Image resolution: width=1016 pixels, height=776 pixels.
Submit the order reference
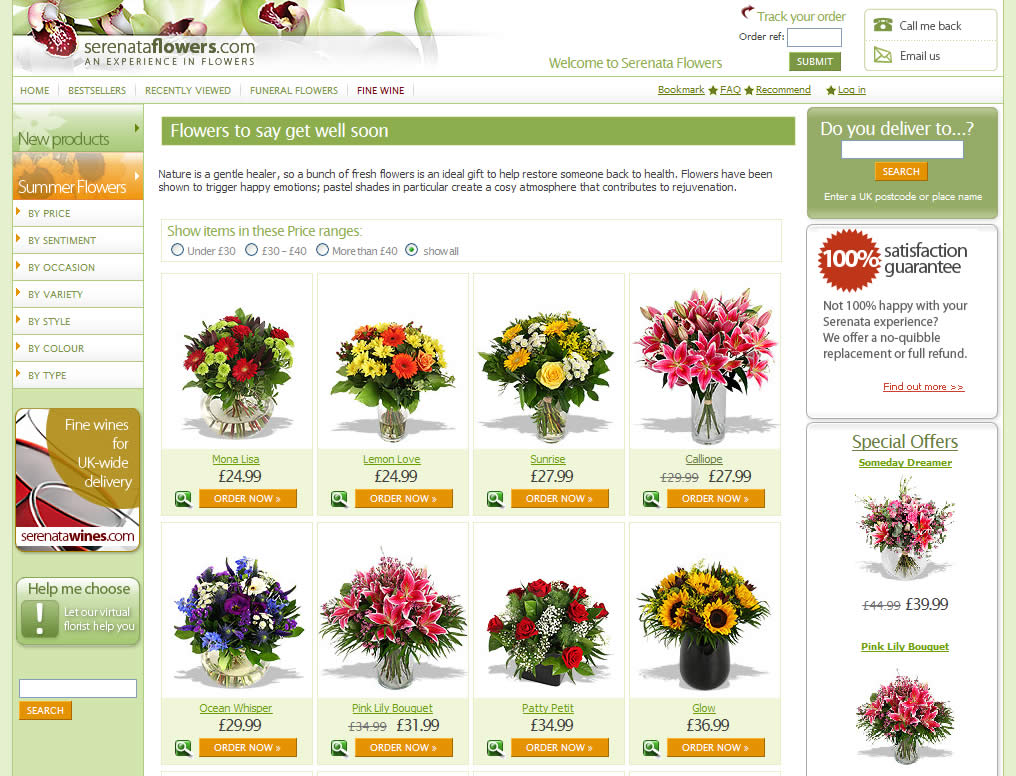814,62
